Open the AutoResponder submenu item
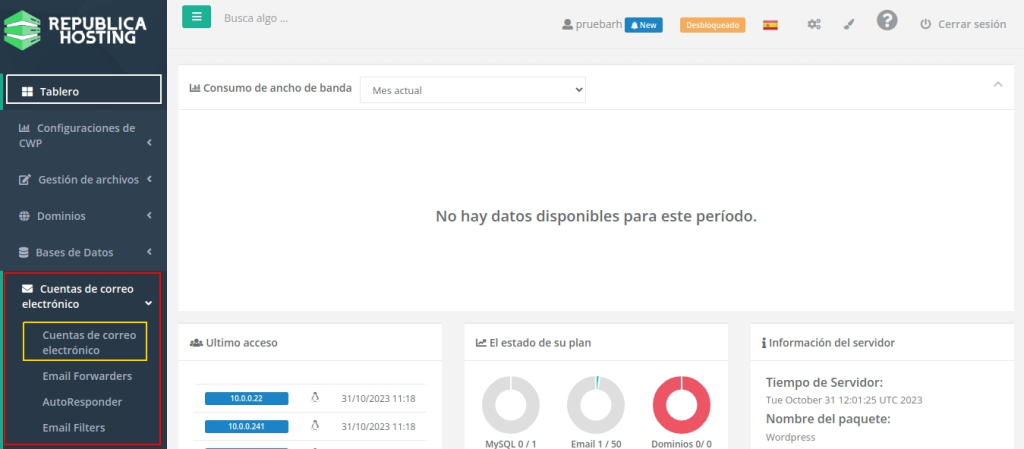This screenshot has height=449, width=1024. point(82,402)
